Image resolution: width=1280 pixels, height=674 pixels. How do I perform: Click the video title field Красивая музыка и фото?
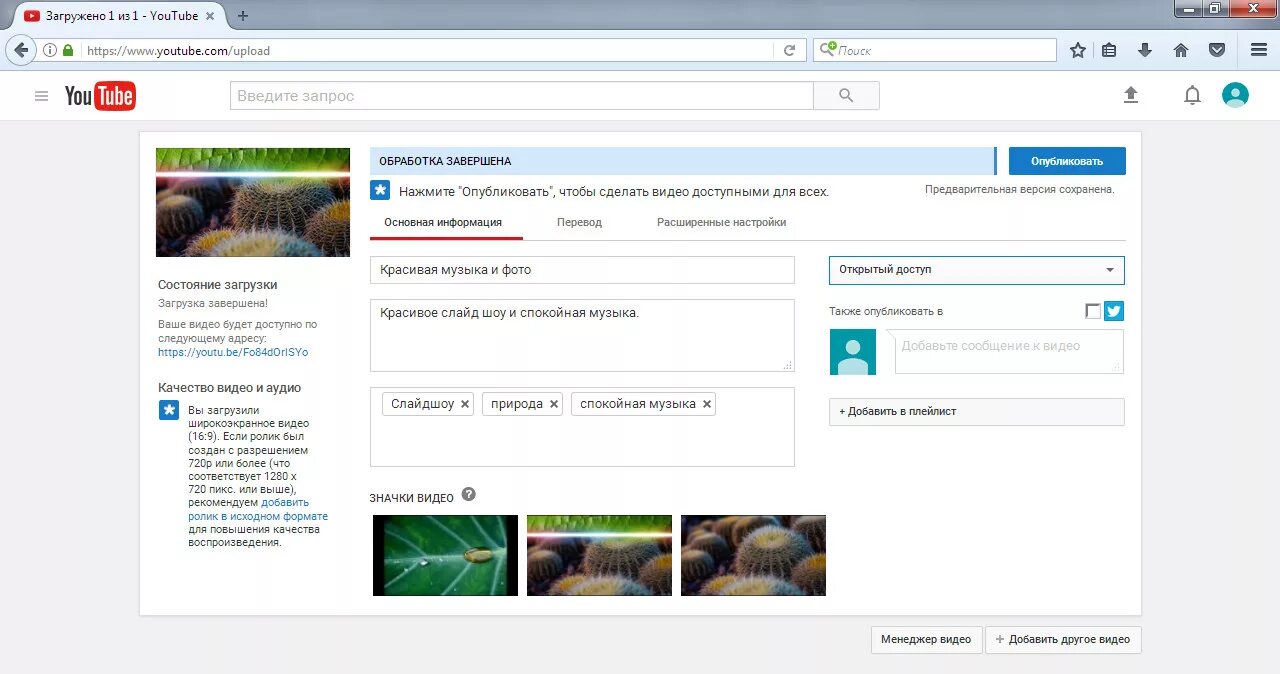tap(582, 270)
